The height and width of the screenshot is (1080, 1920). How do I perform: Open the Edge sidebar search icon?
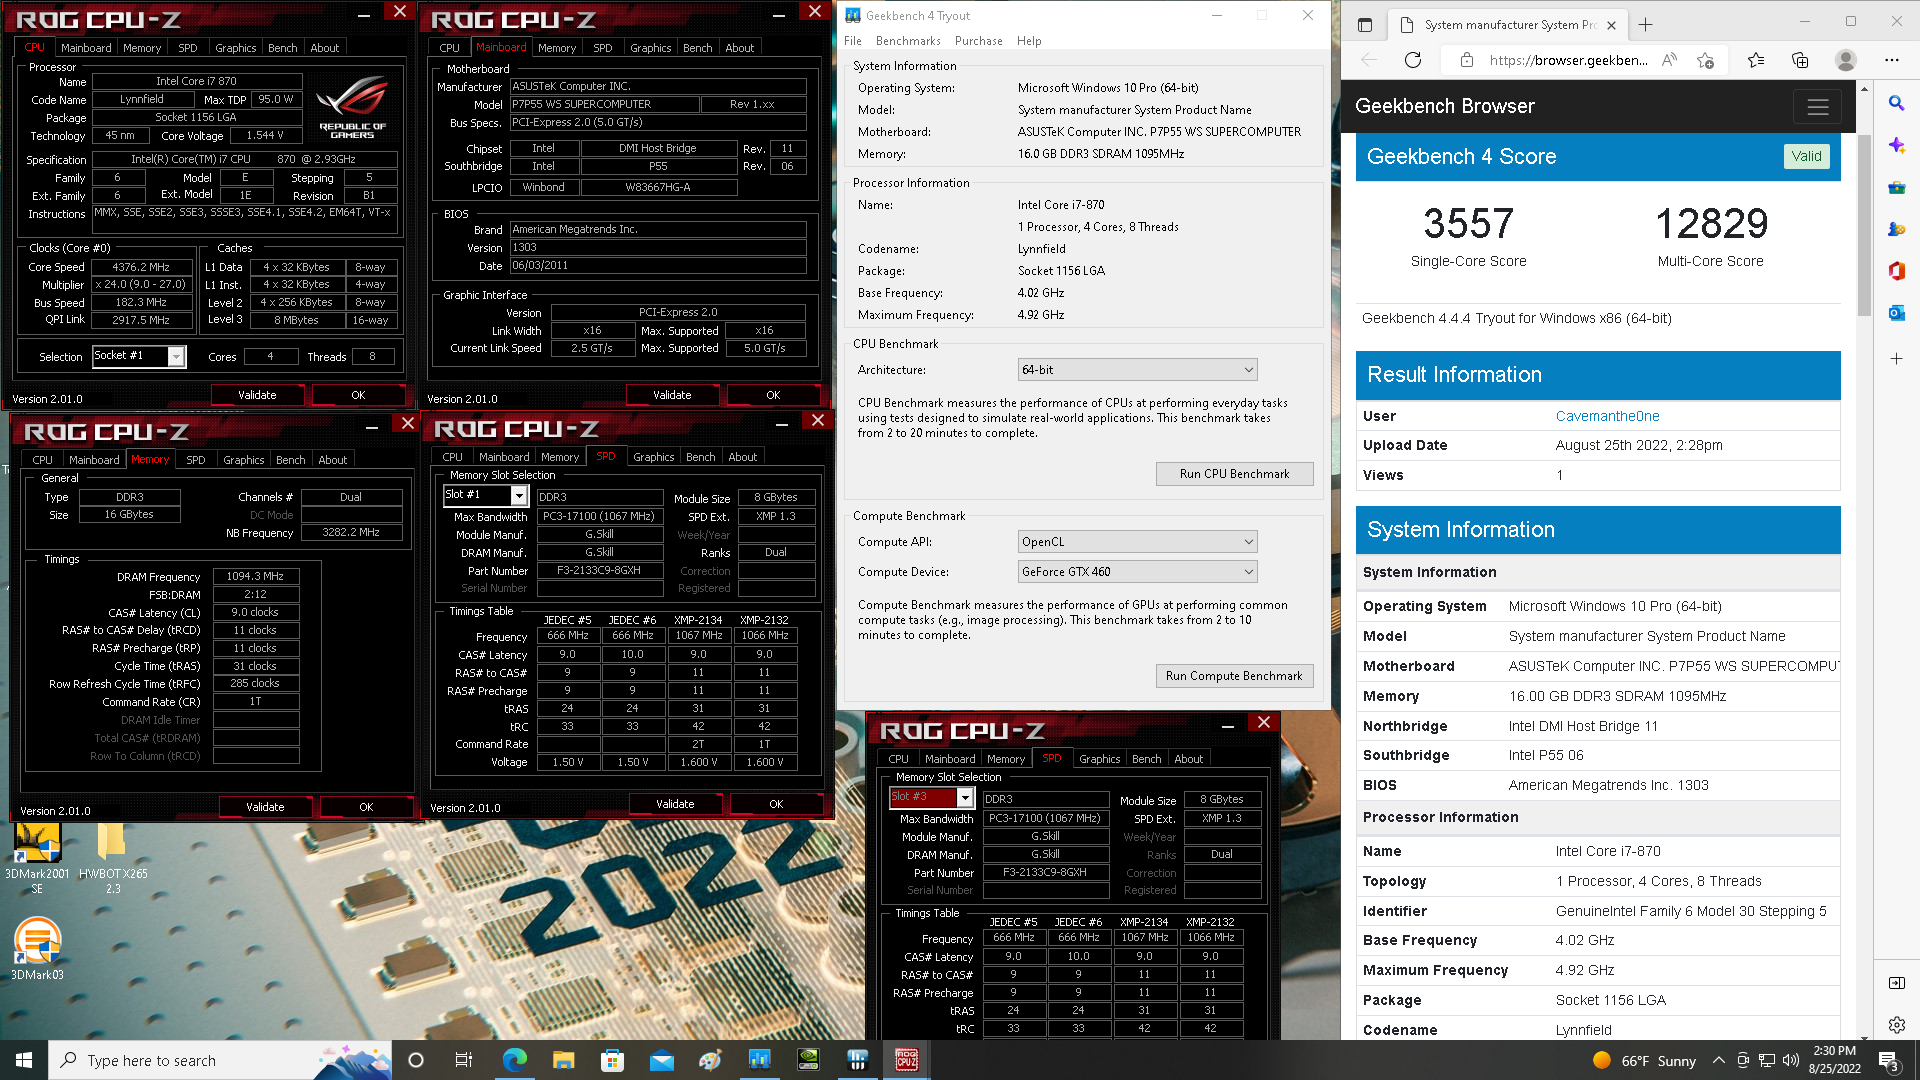pos(1896,103)
